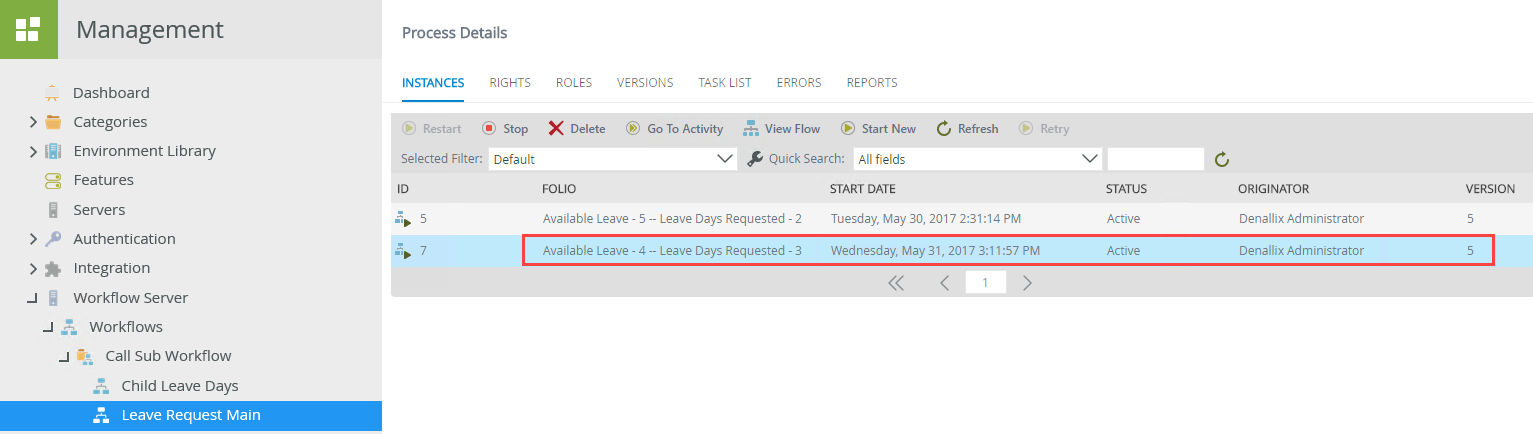This screenshot has width=1533, height=434.
Task: Click the Workflows node icon
Action: point(69,327)
